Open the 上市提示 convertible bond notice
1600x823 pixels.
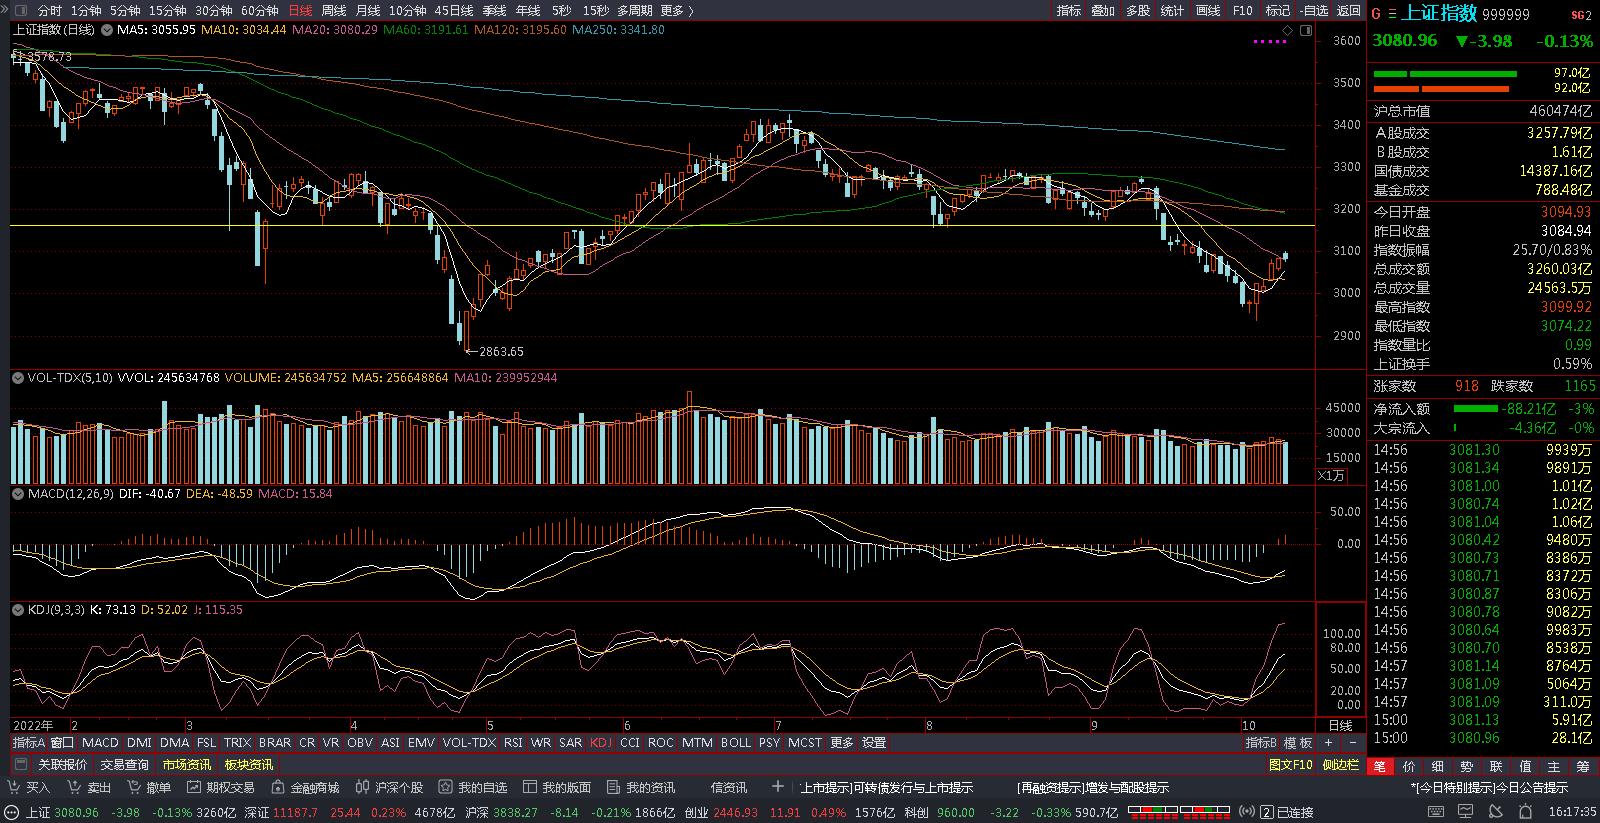pyautogui.click(x=887, y=788)
